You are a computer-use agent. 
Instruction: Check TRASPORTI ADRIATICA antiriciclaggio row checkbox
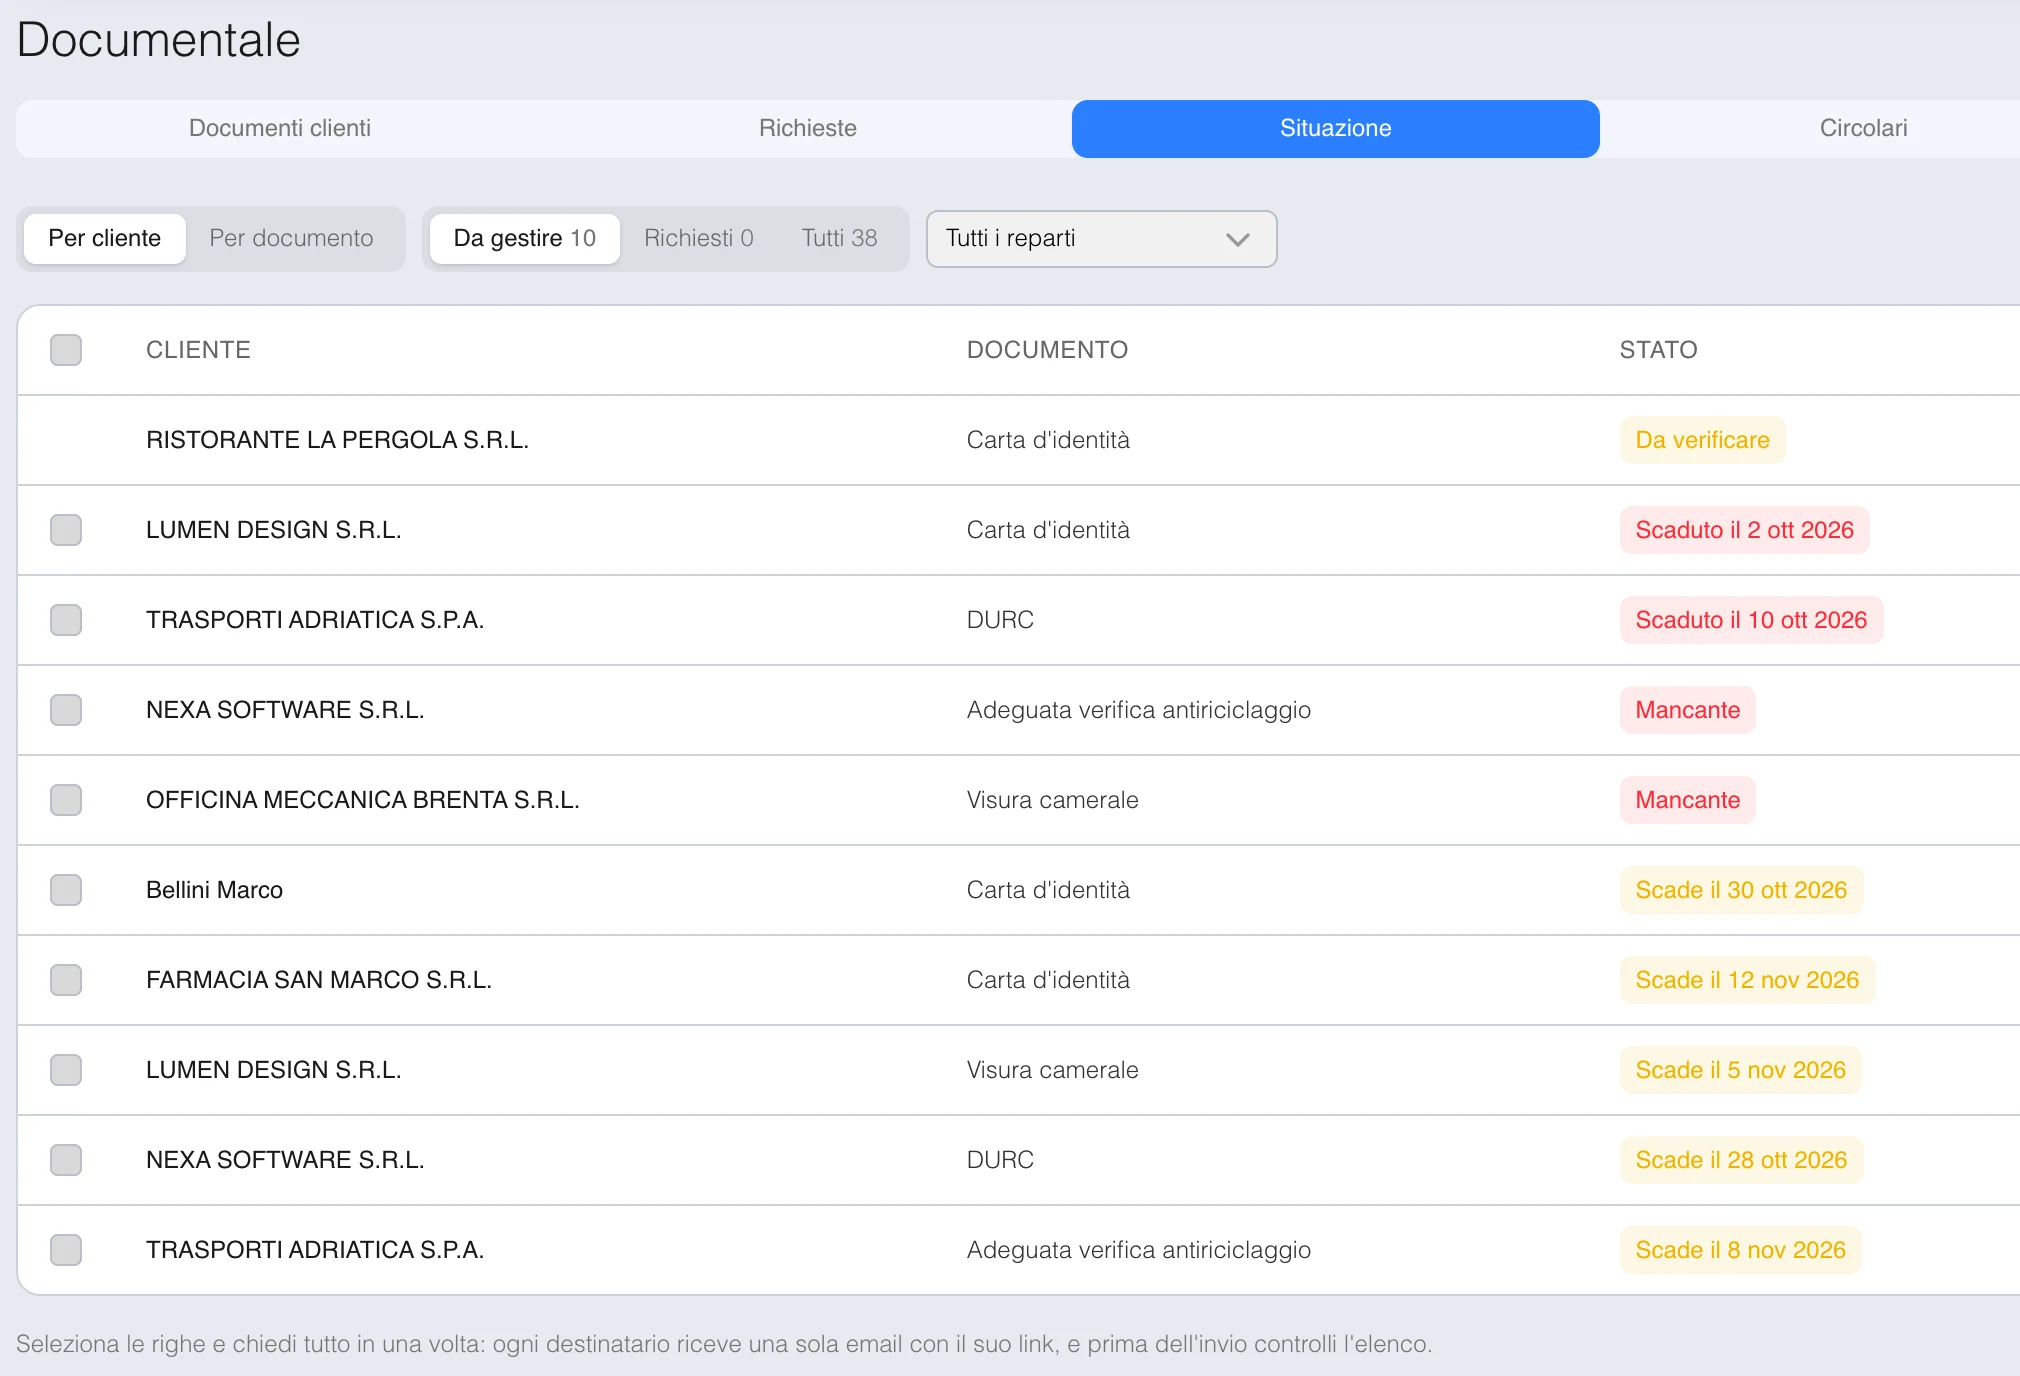[x=66, y=1250]
